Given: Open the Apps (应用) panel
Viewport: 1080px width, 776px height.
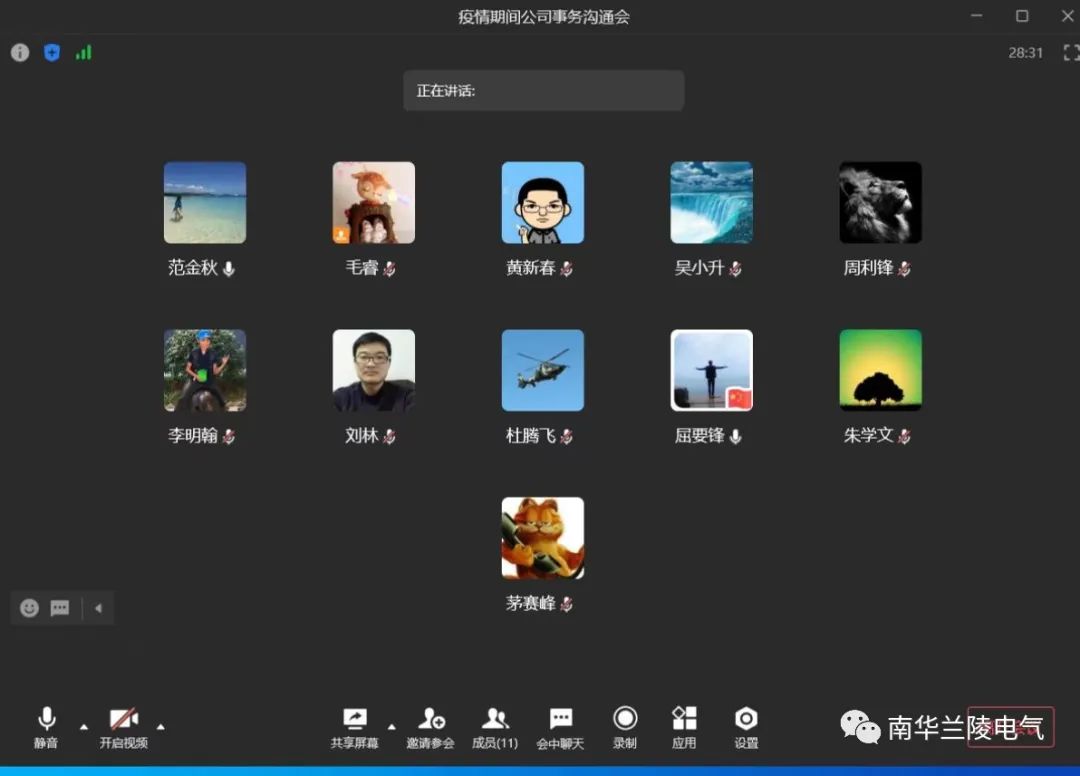Looking at the screenshot, I should [x=684, y=726].
